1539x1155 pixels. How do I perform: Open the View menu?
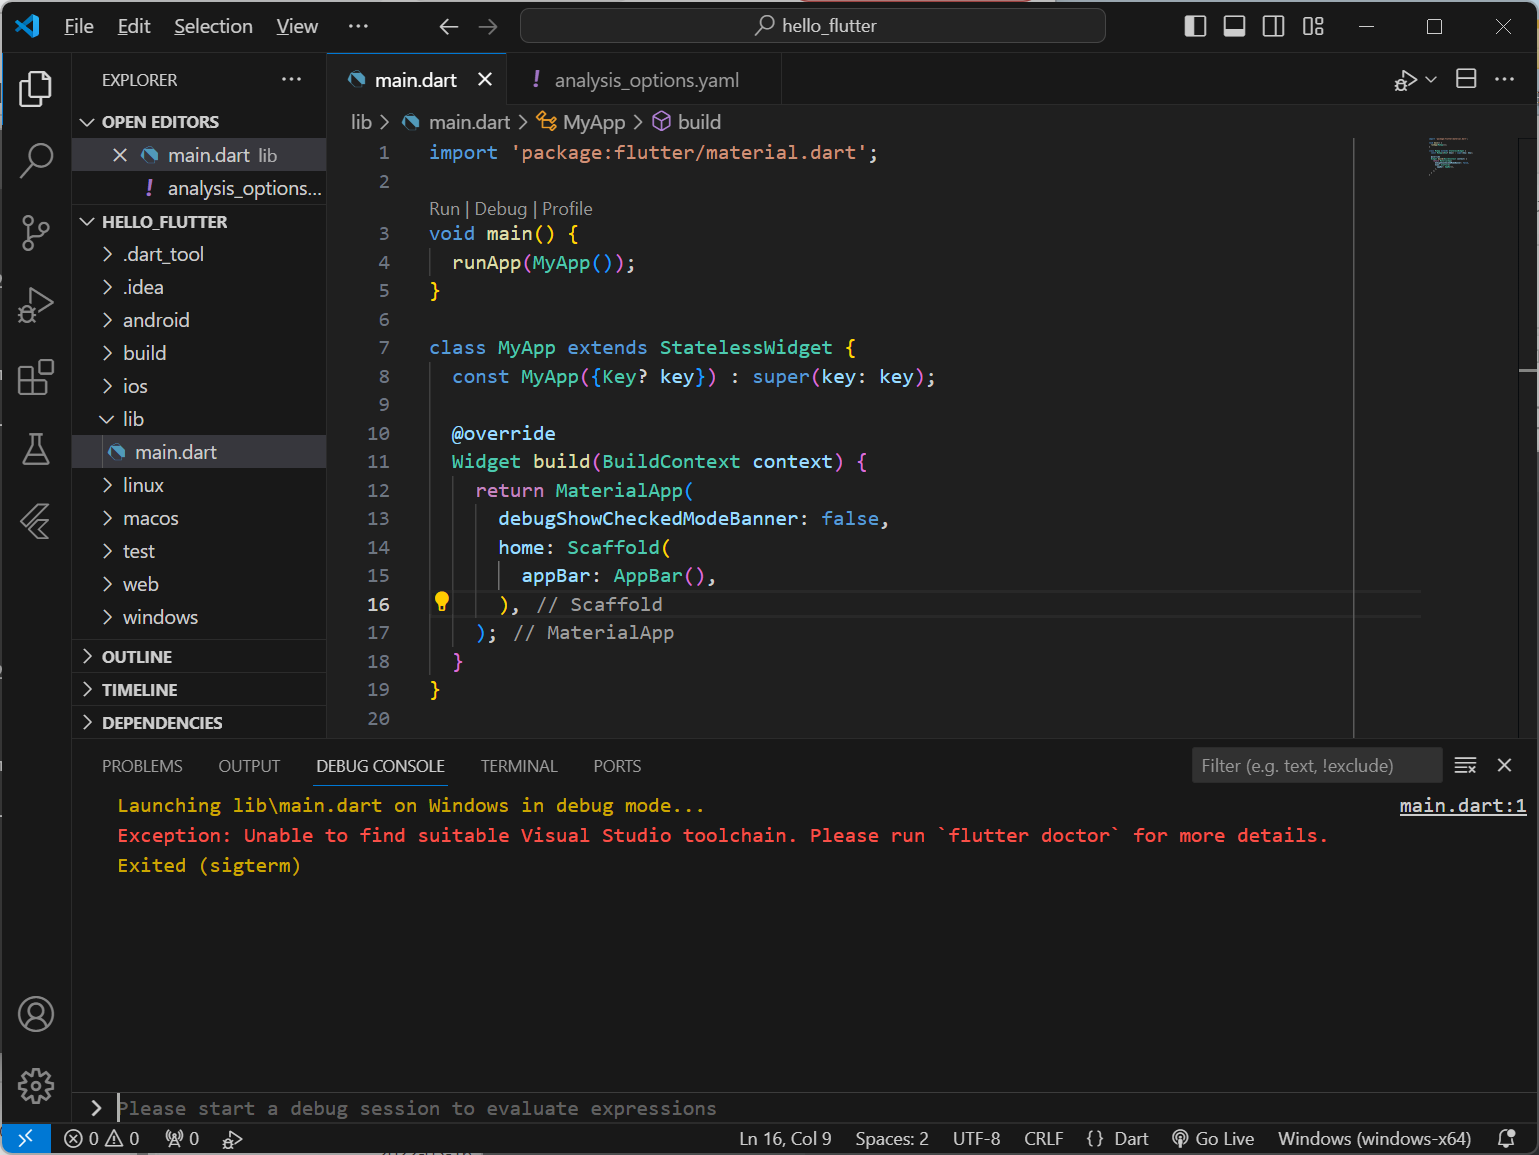coord(297,26)
